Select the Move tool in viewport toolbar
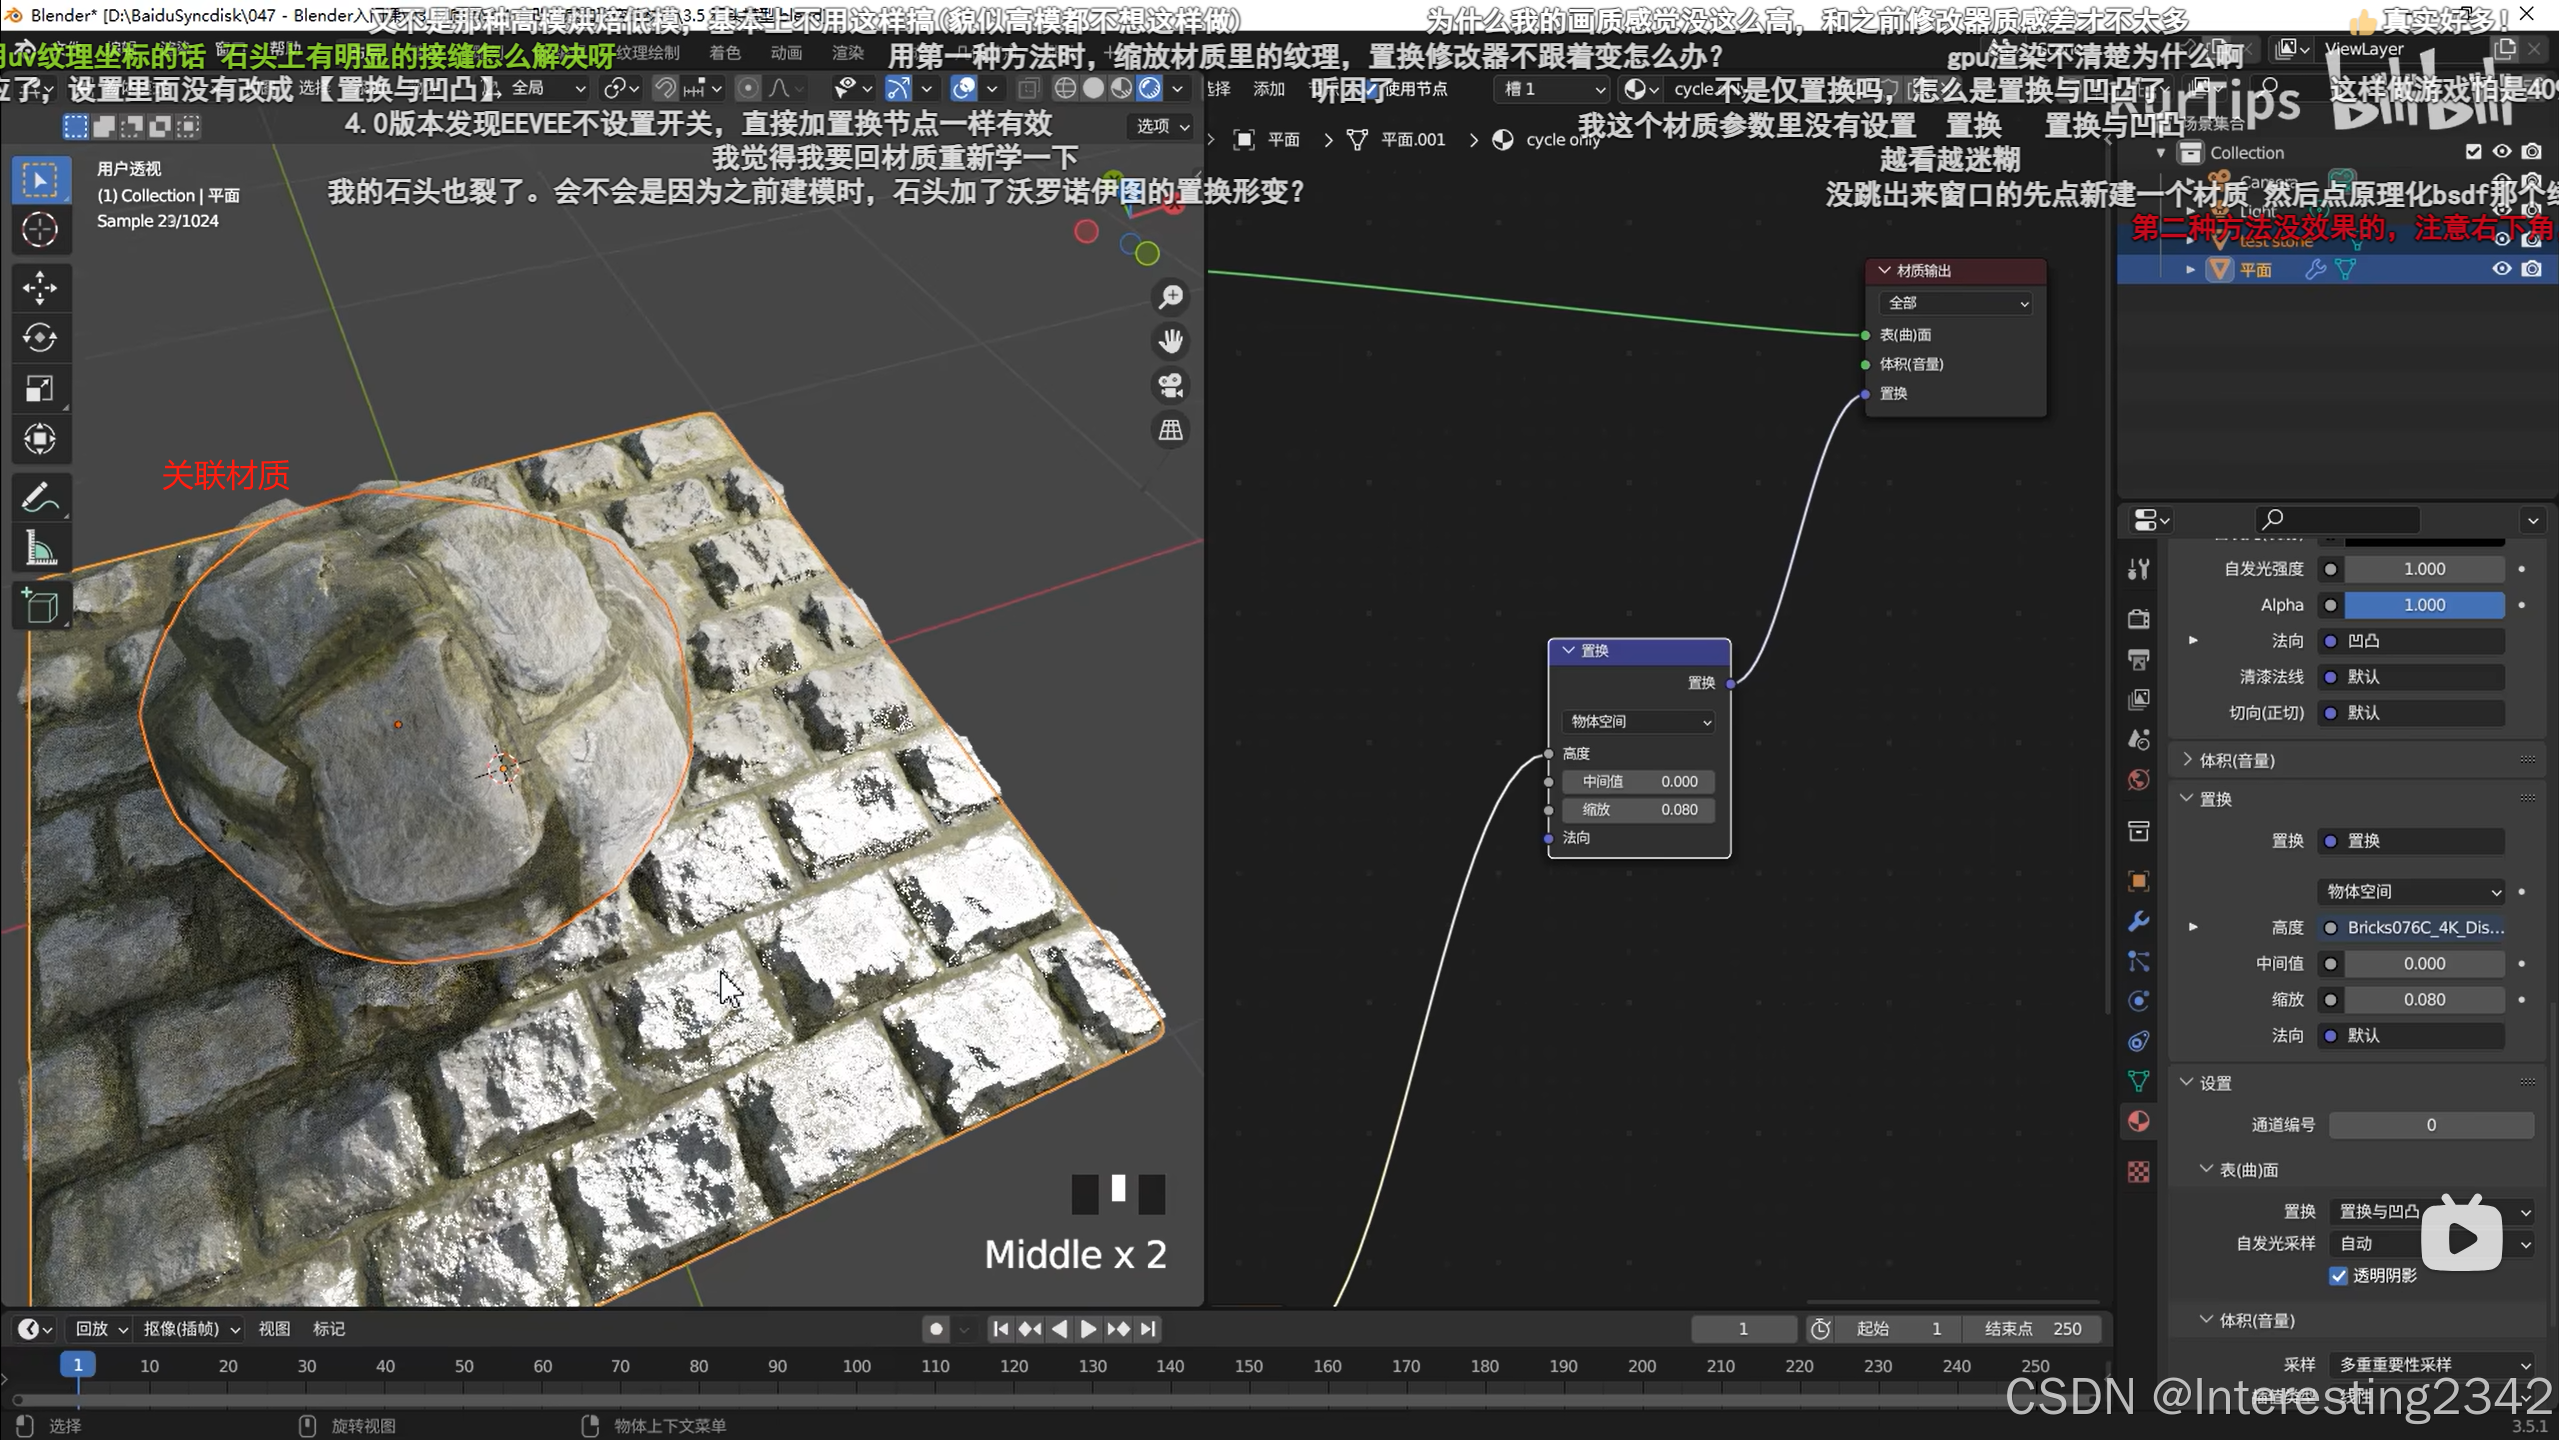Image resolution: width=2559 pixels, height=1440 pixels. coord(40,288)
